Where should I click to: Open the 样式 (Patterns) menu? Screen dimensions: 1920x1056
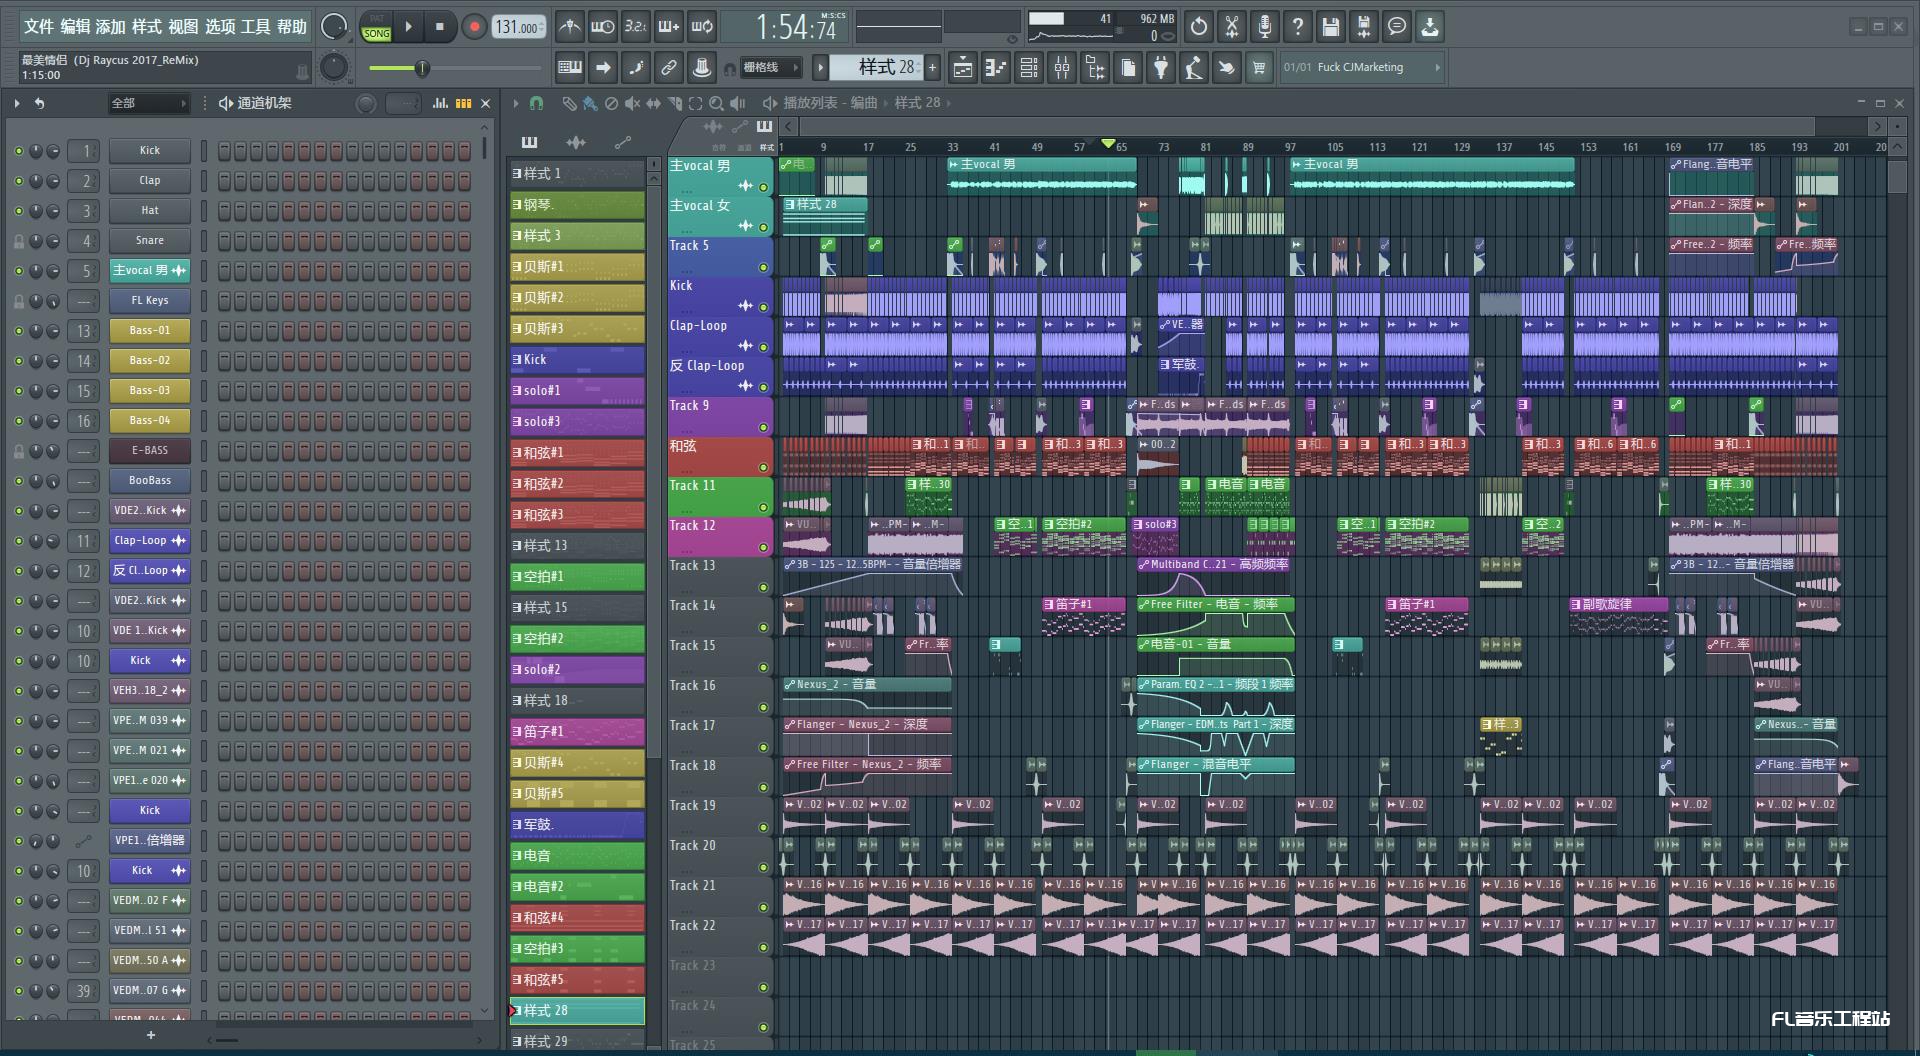(147, 27)
